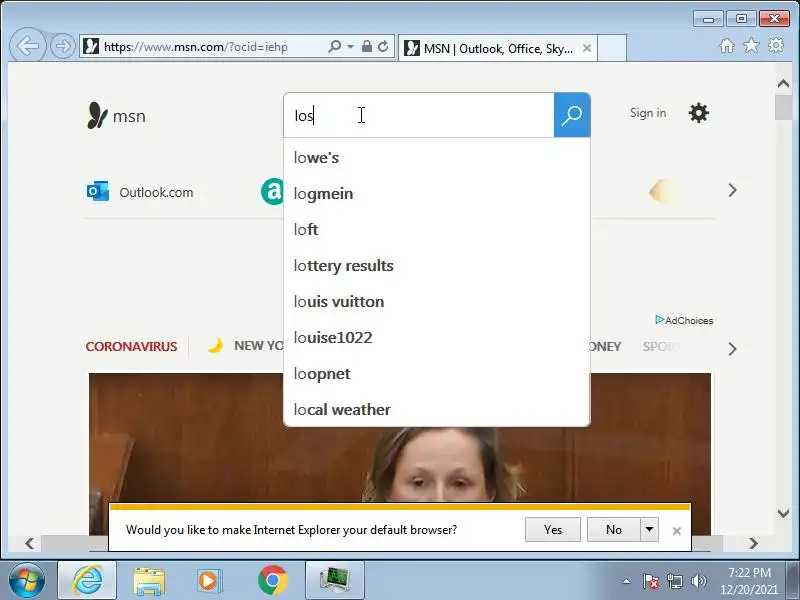Screen dimensions: 800x600
Task: Click the Show desktop button
Action: (x=792, y=581)
